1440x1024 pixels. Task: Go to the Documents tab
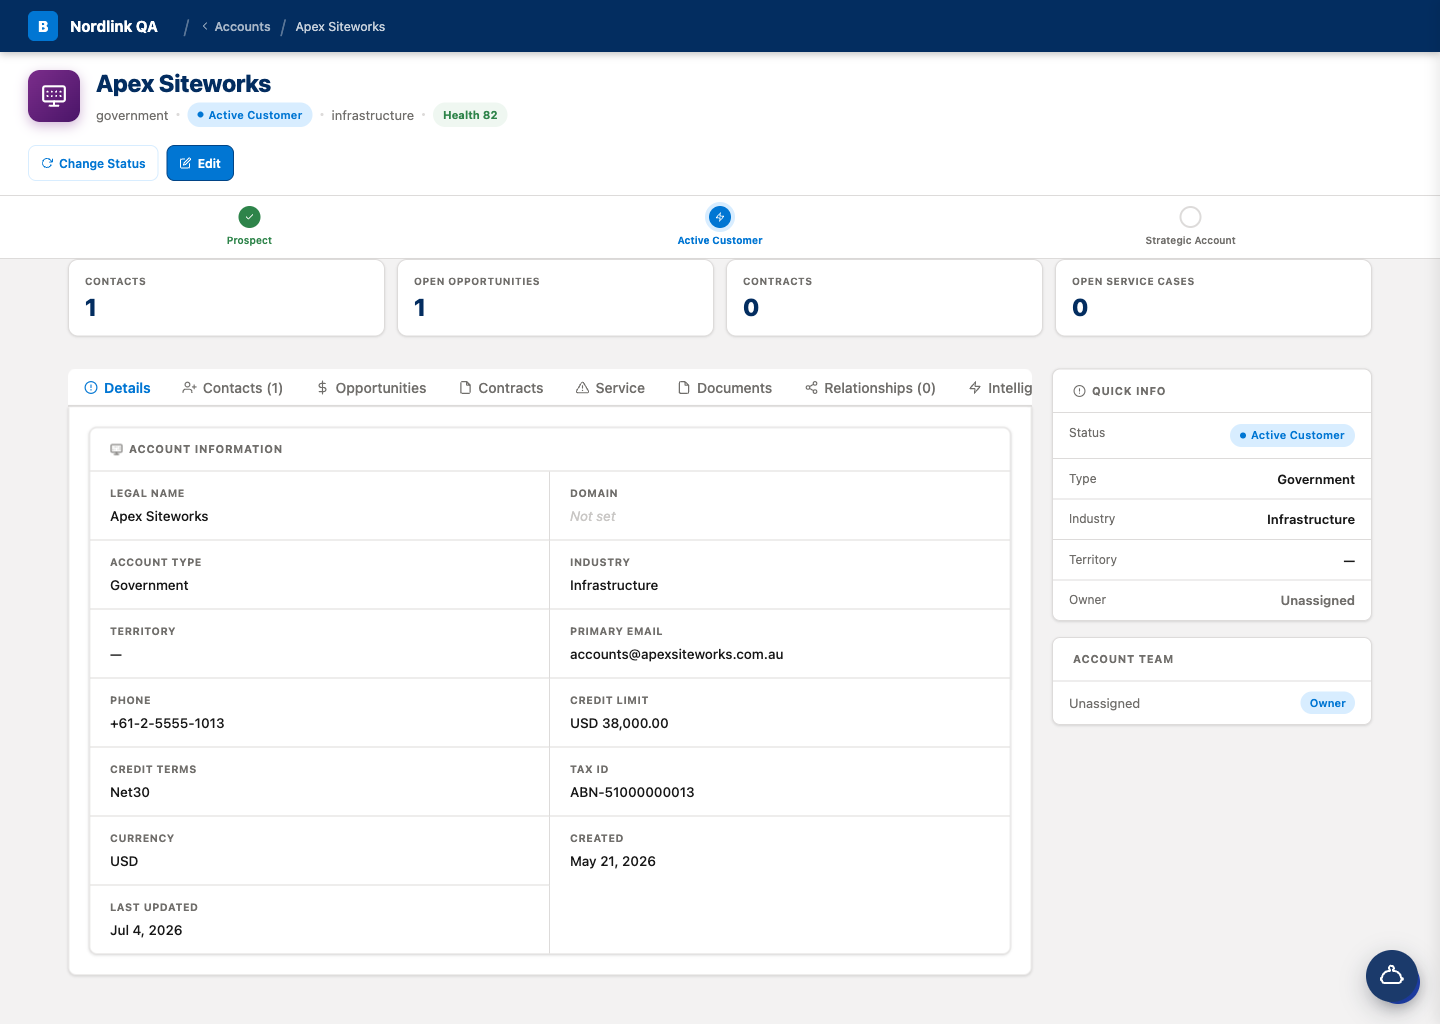(725, 388)
